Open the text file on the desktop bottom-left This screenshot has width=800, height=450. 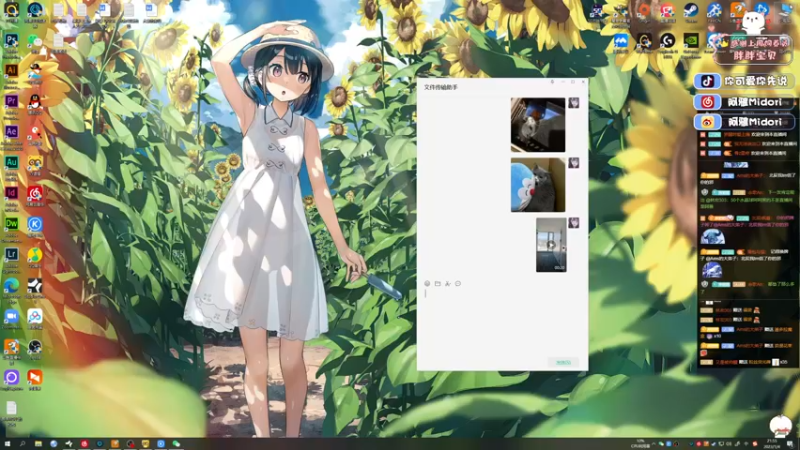11,408
